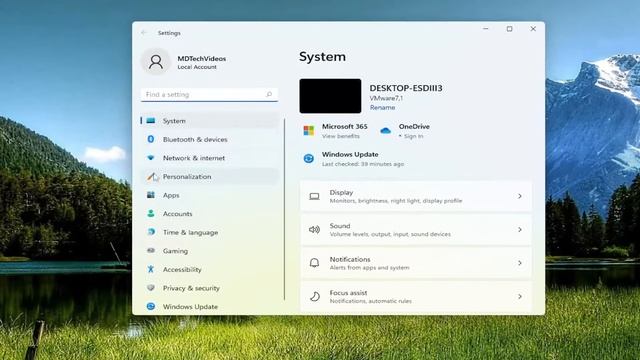This screenshot has height=360, width=640.
Task: Click the Bluetooth & devices icon
Action: pyautogui.click(x=151, y=139)
